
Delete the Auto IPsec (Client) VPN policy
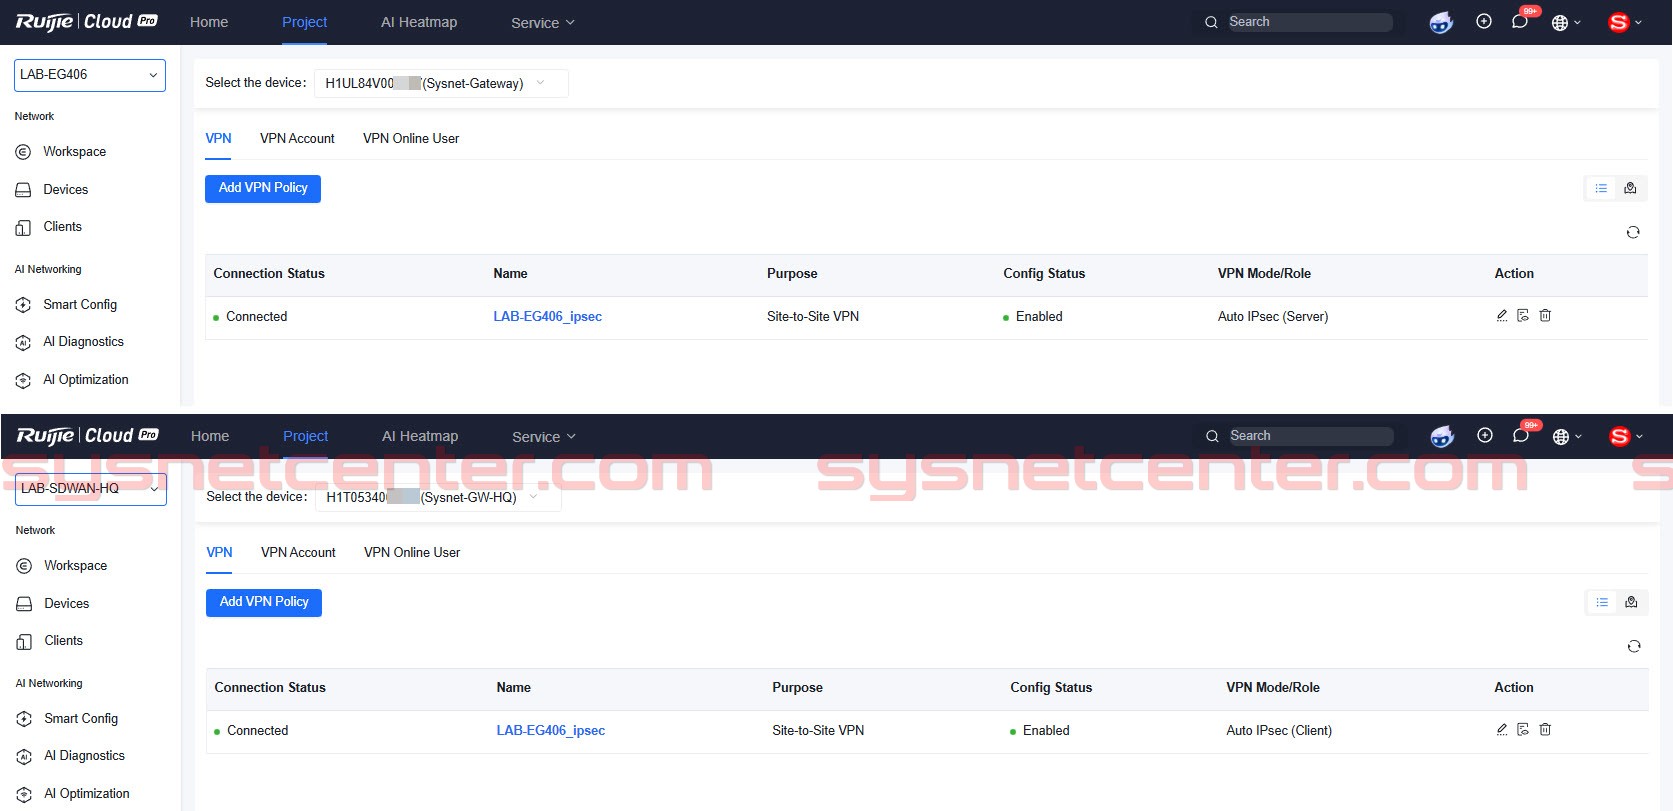pyautogui.click(x=1545, y=730)
